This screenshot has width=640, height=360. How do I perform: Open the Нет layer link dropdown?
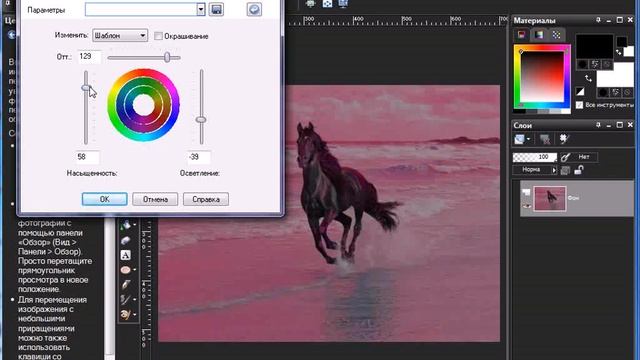pyautogui.click(x=584, y=157)
